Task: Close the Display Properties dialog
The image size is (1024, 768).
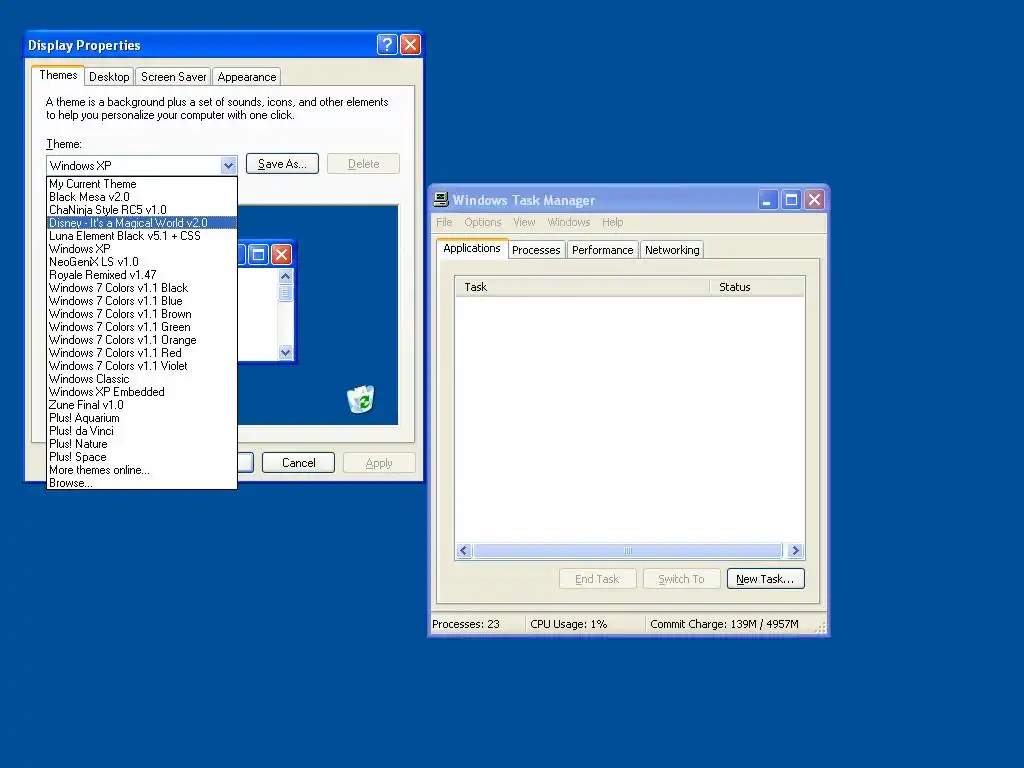Action: click(x=410, y=44)
